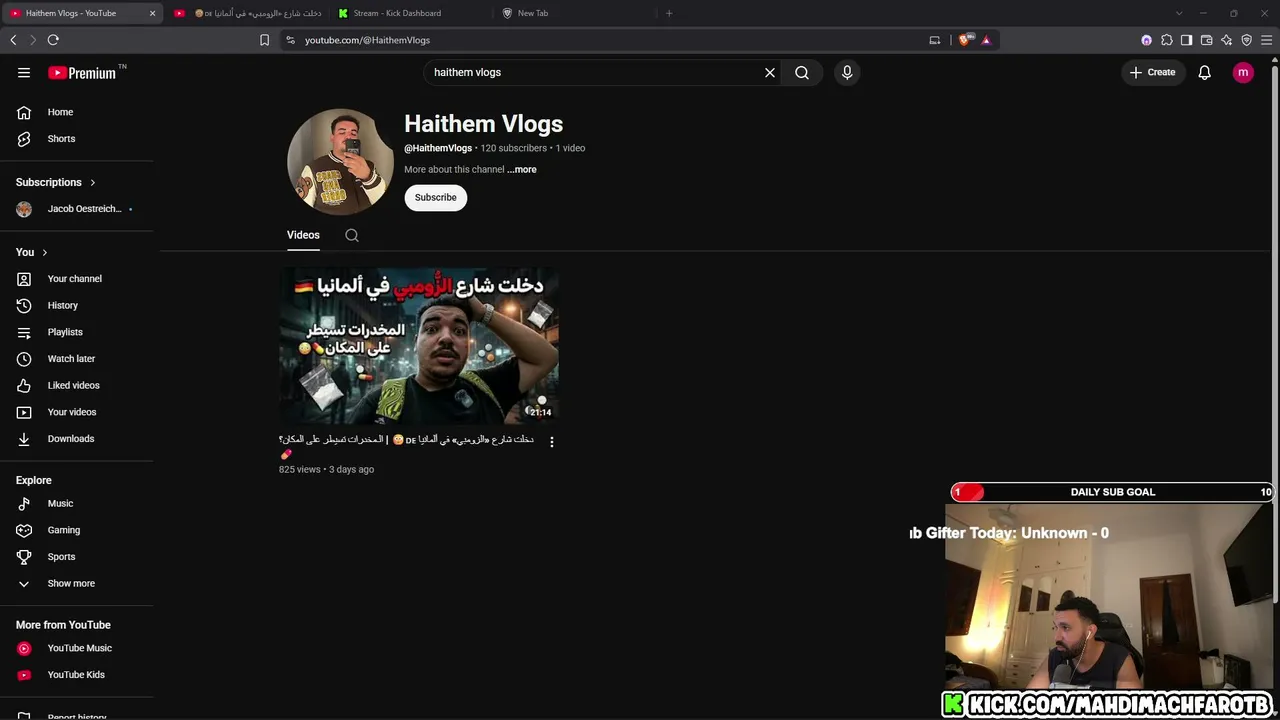The width and height of the screenshot is (1280, 720).
Task: Subscribe to Haithem Vlogs
Action: [x=436, y=197]
